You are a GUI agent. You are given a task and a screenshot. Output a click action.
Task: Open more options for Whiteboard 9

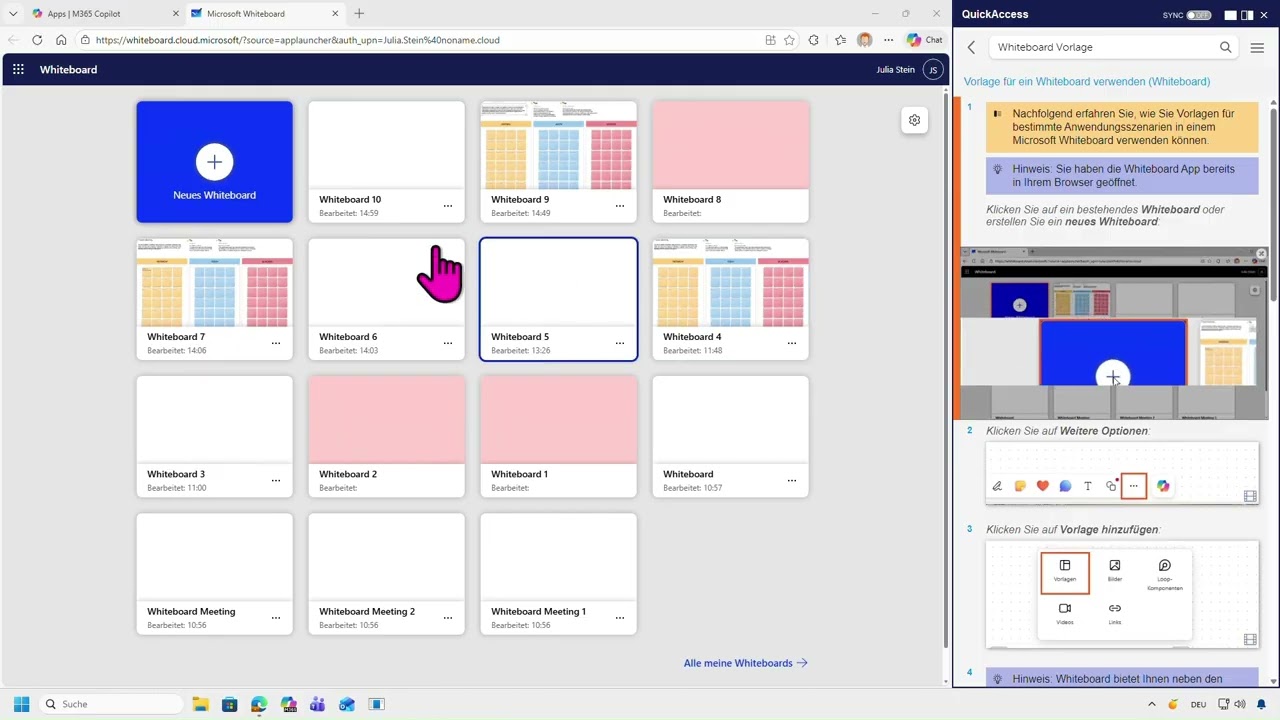click(619, 206)
